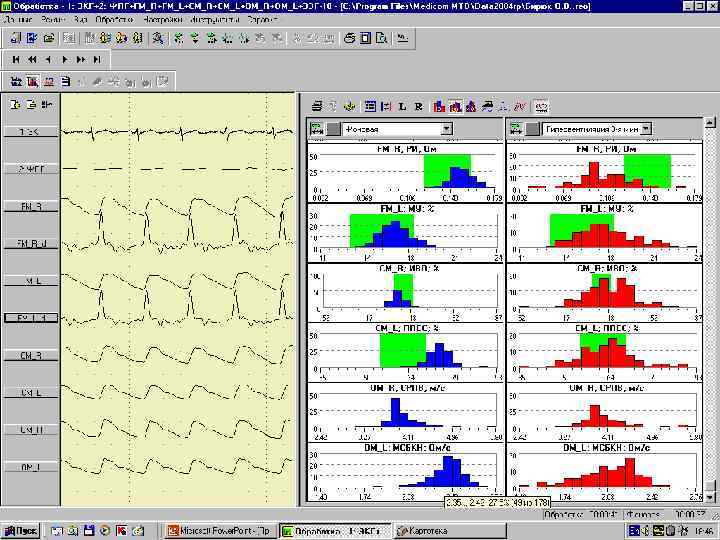Image resolution: width=720 pixels, height=540 pixels.
Task: Click the list icon in third toolbar row
Action: click(66, 82)
